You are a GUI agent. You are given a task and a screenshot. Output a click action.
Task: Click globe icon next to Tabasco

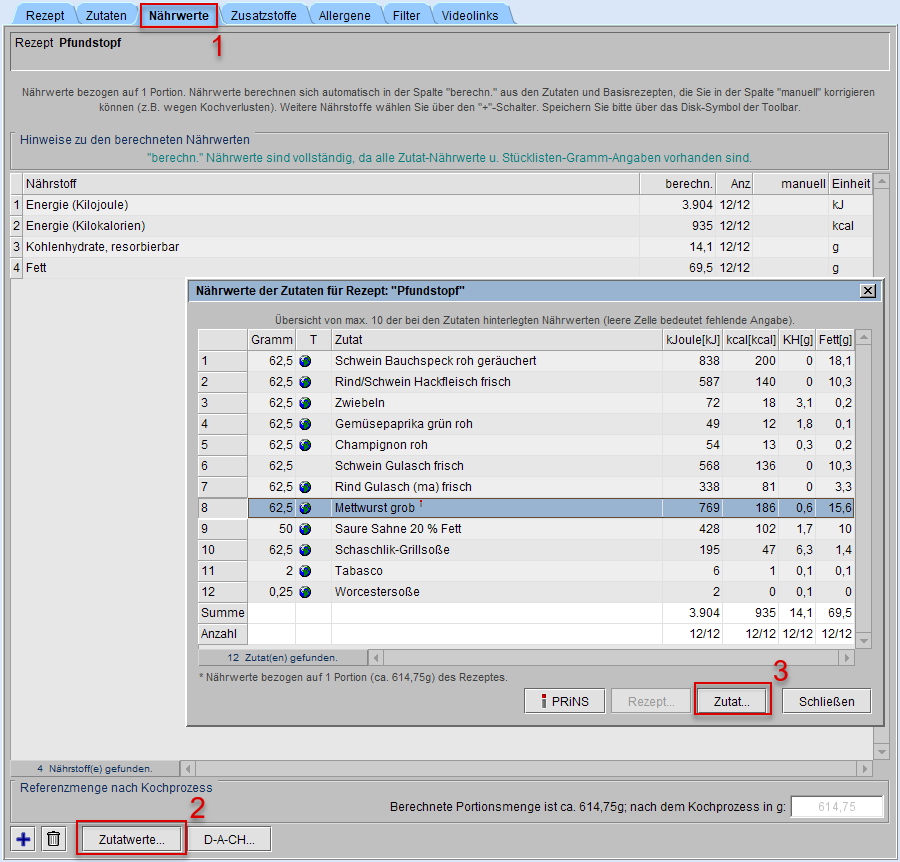click(305, 571)
